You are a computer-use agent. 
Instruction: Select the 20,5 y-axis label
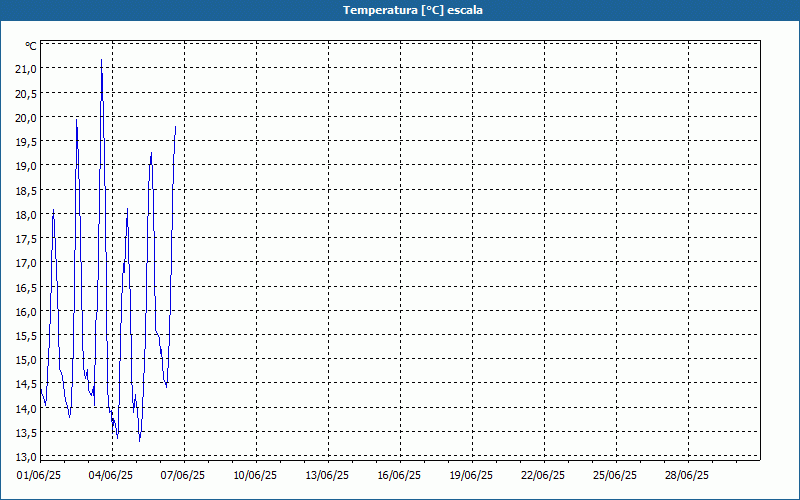[x=26, y=93]
